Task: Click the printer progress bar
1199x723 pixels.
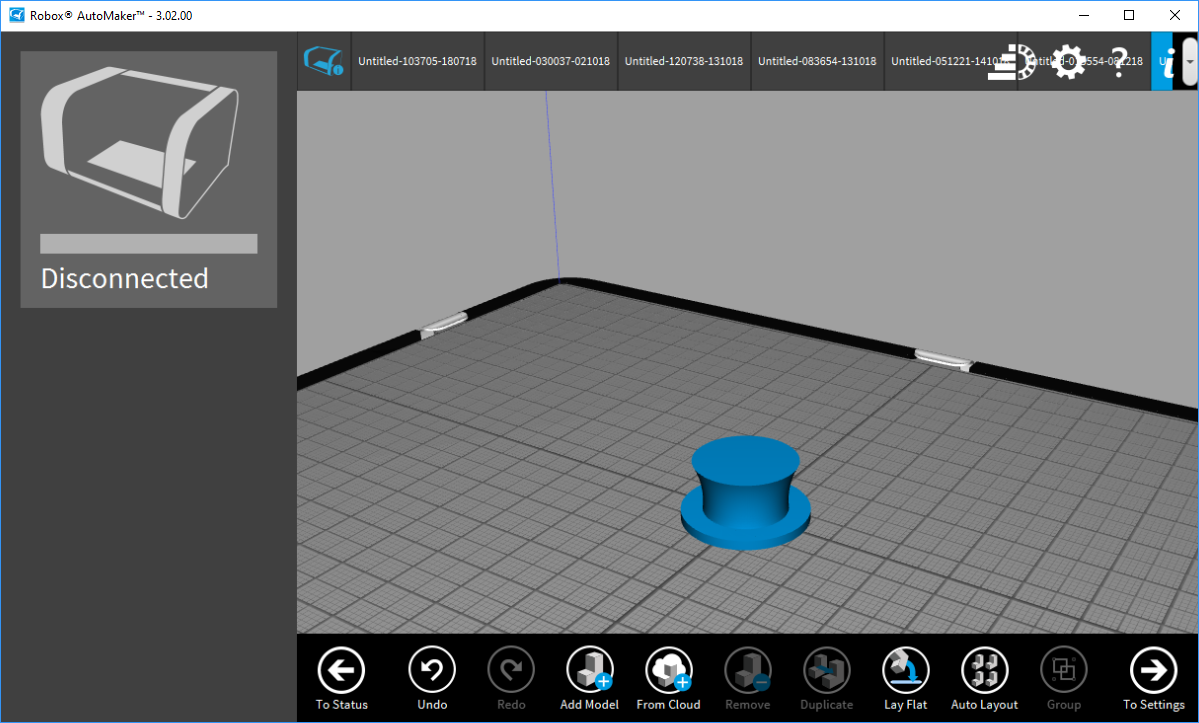Action: tap(149, 244)
